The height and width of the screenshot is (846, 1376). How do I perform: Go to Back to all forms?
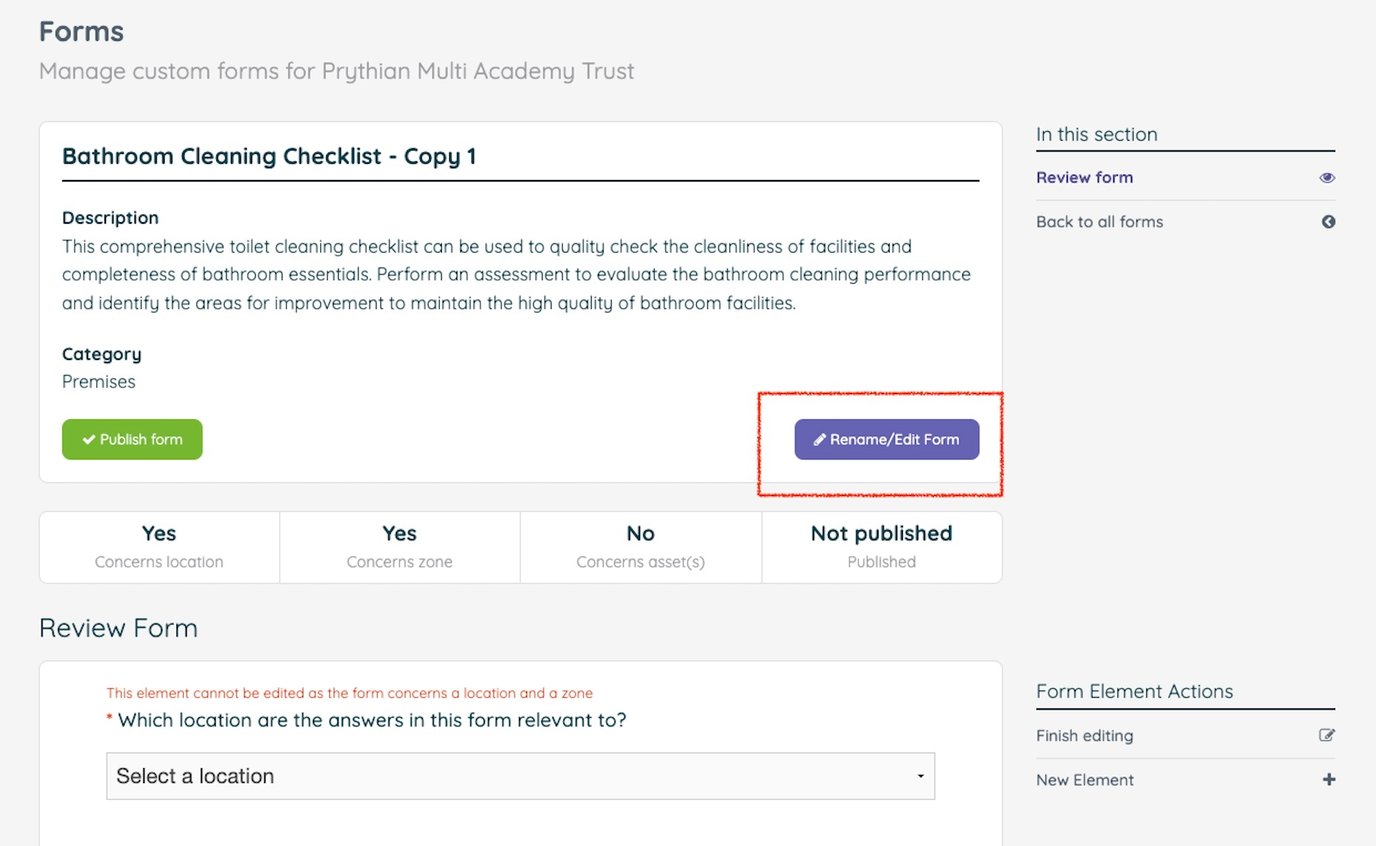point(1099,222)
